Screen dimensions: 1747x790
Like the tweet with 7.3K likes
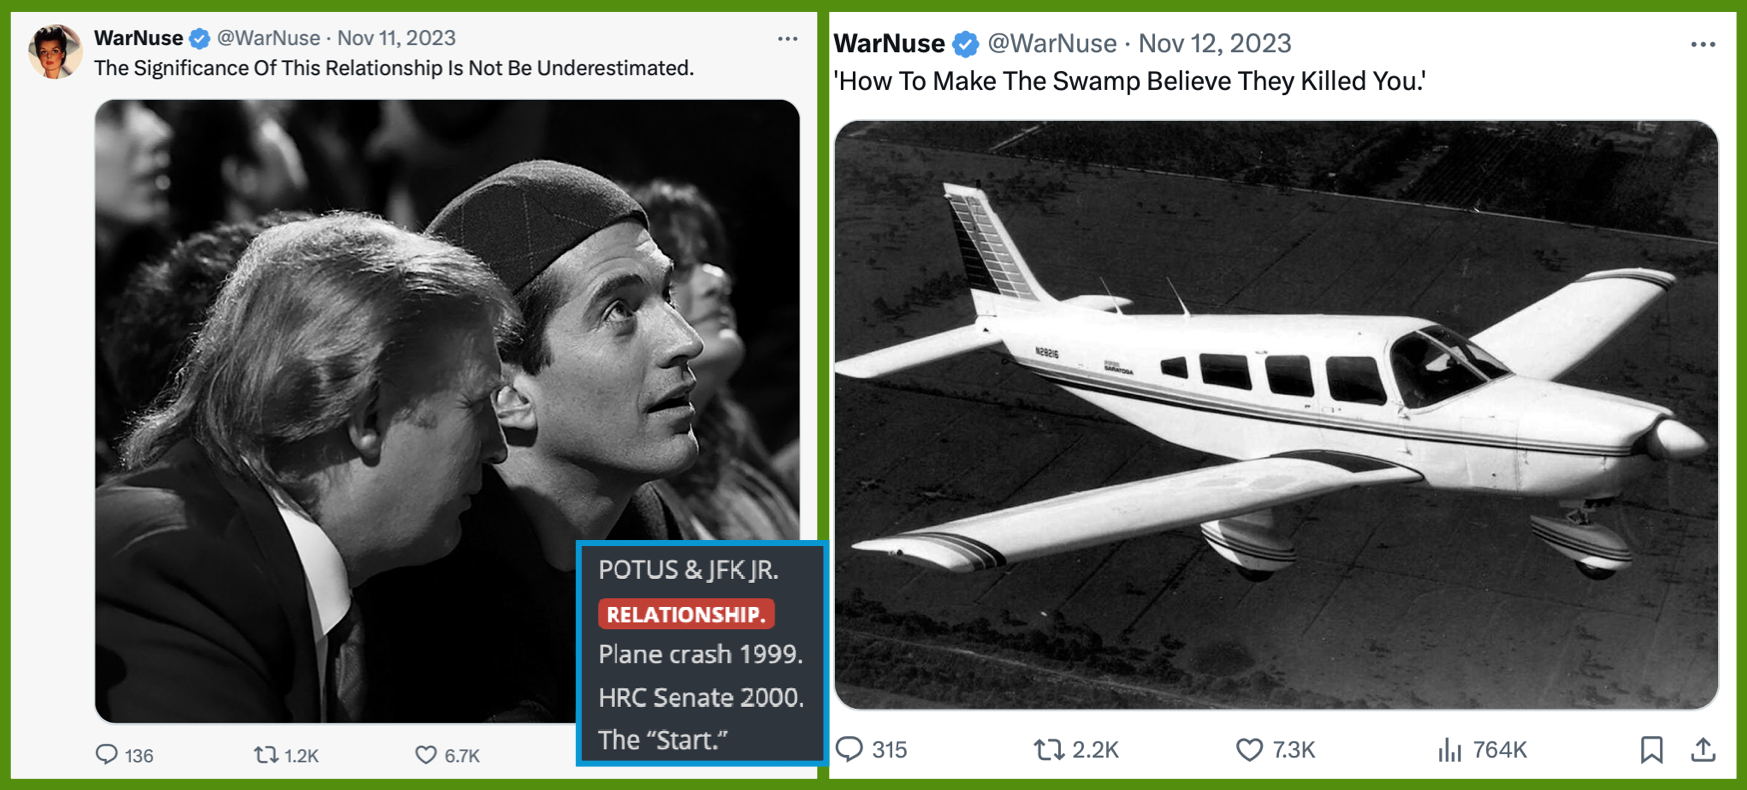1249,749
